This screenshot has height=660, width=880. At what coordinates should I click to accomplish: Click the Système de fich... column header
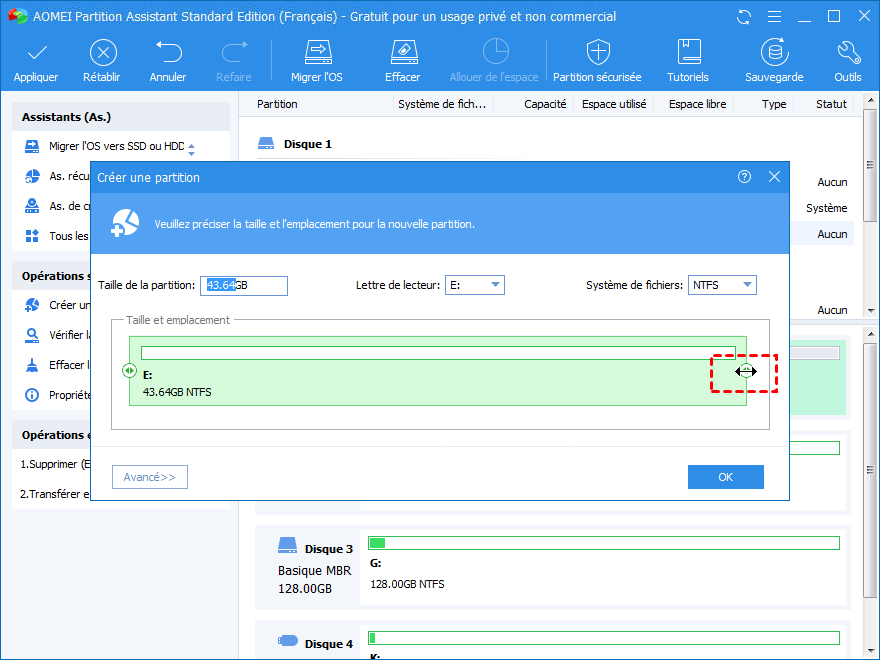pos(442,104)
